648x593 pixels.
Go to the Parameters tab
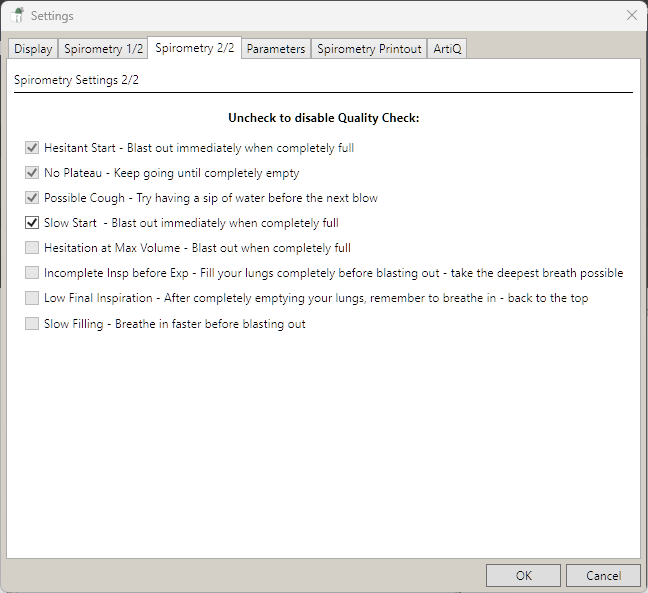[x=276, y=49]
